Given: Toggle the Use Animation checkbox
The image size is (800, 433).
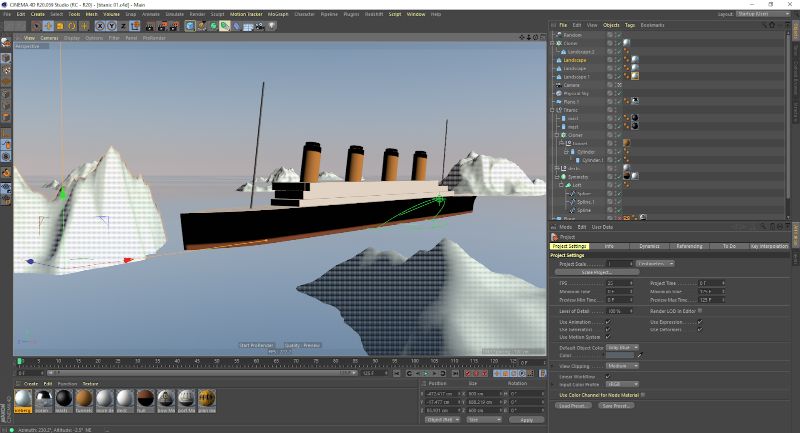Looking at the screenshot, I should coord(607,322).
